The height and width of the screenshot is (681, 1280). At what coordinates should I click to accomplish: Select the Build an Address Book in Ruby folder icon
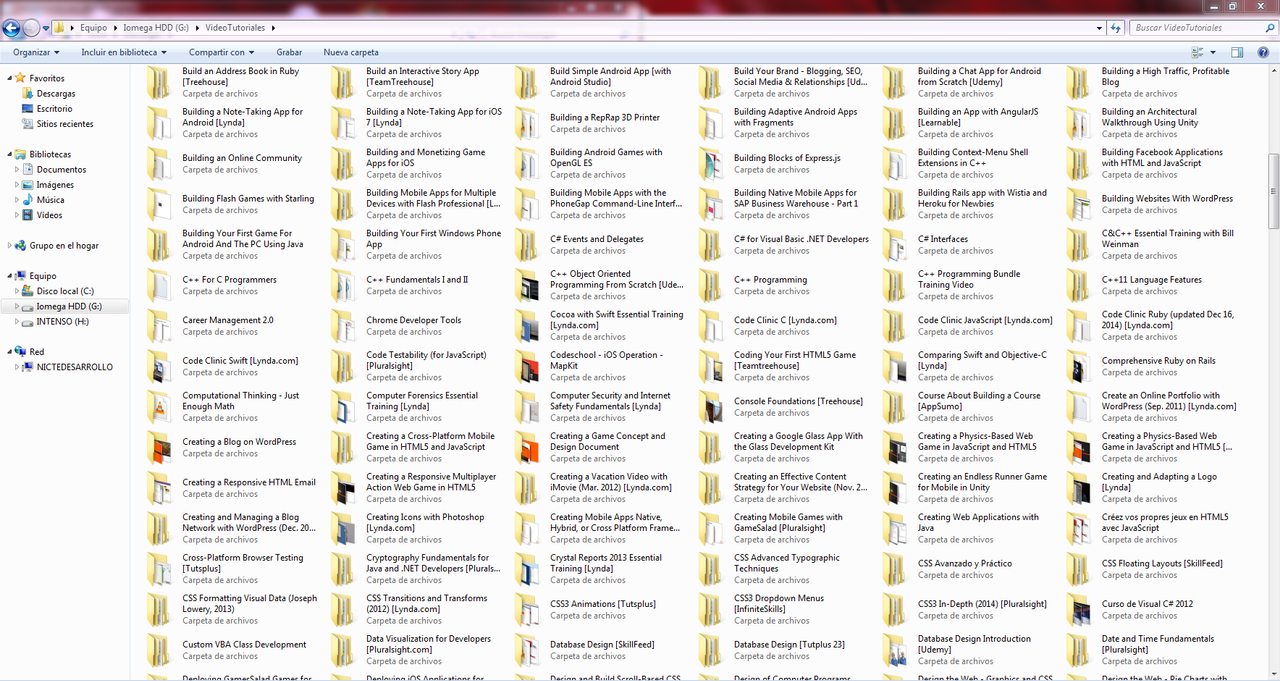pos(159,82)
